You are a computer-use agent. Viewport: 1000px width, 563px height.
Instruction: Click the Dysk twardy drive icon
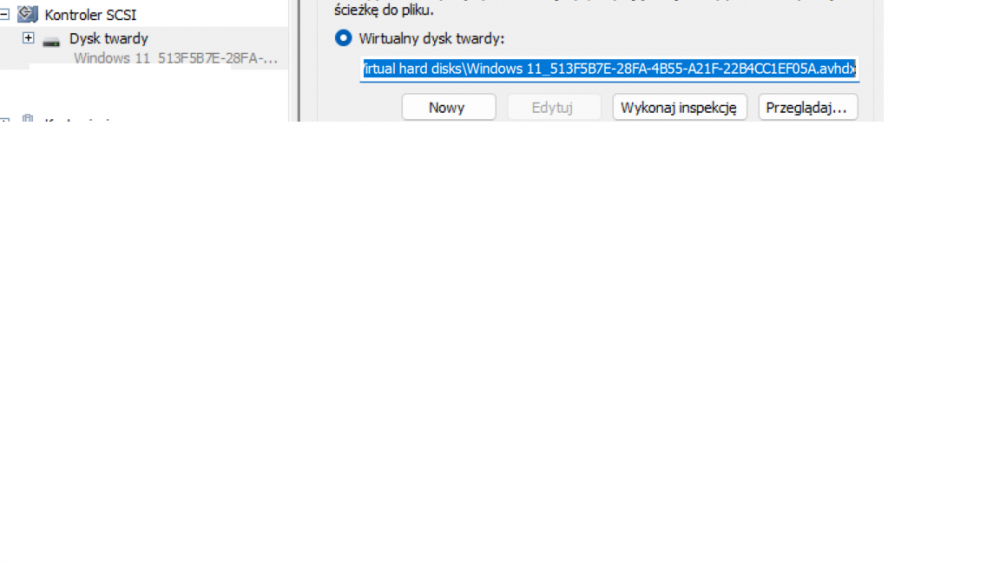[51, 40]
